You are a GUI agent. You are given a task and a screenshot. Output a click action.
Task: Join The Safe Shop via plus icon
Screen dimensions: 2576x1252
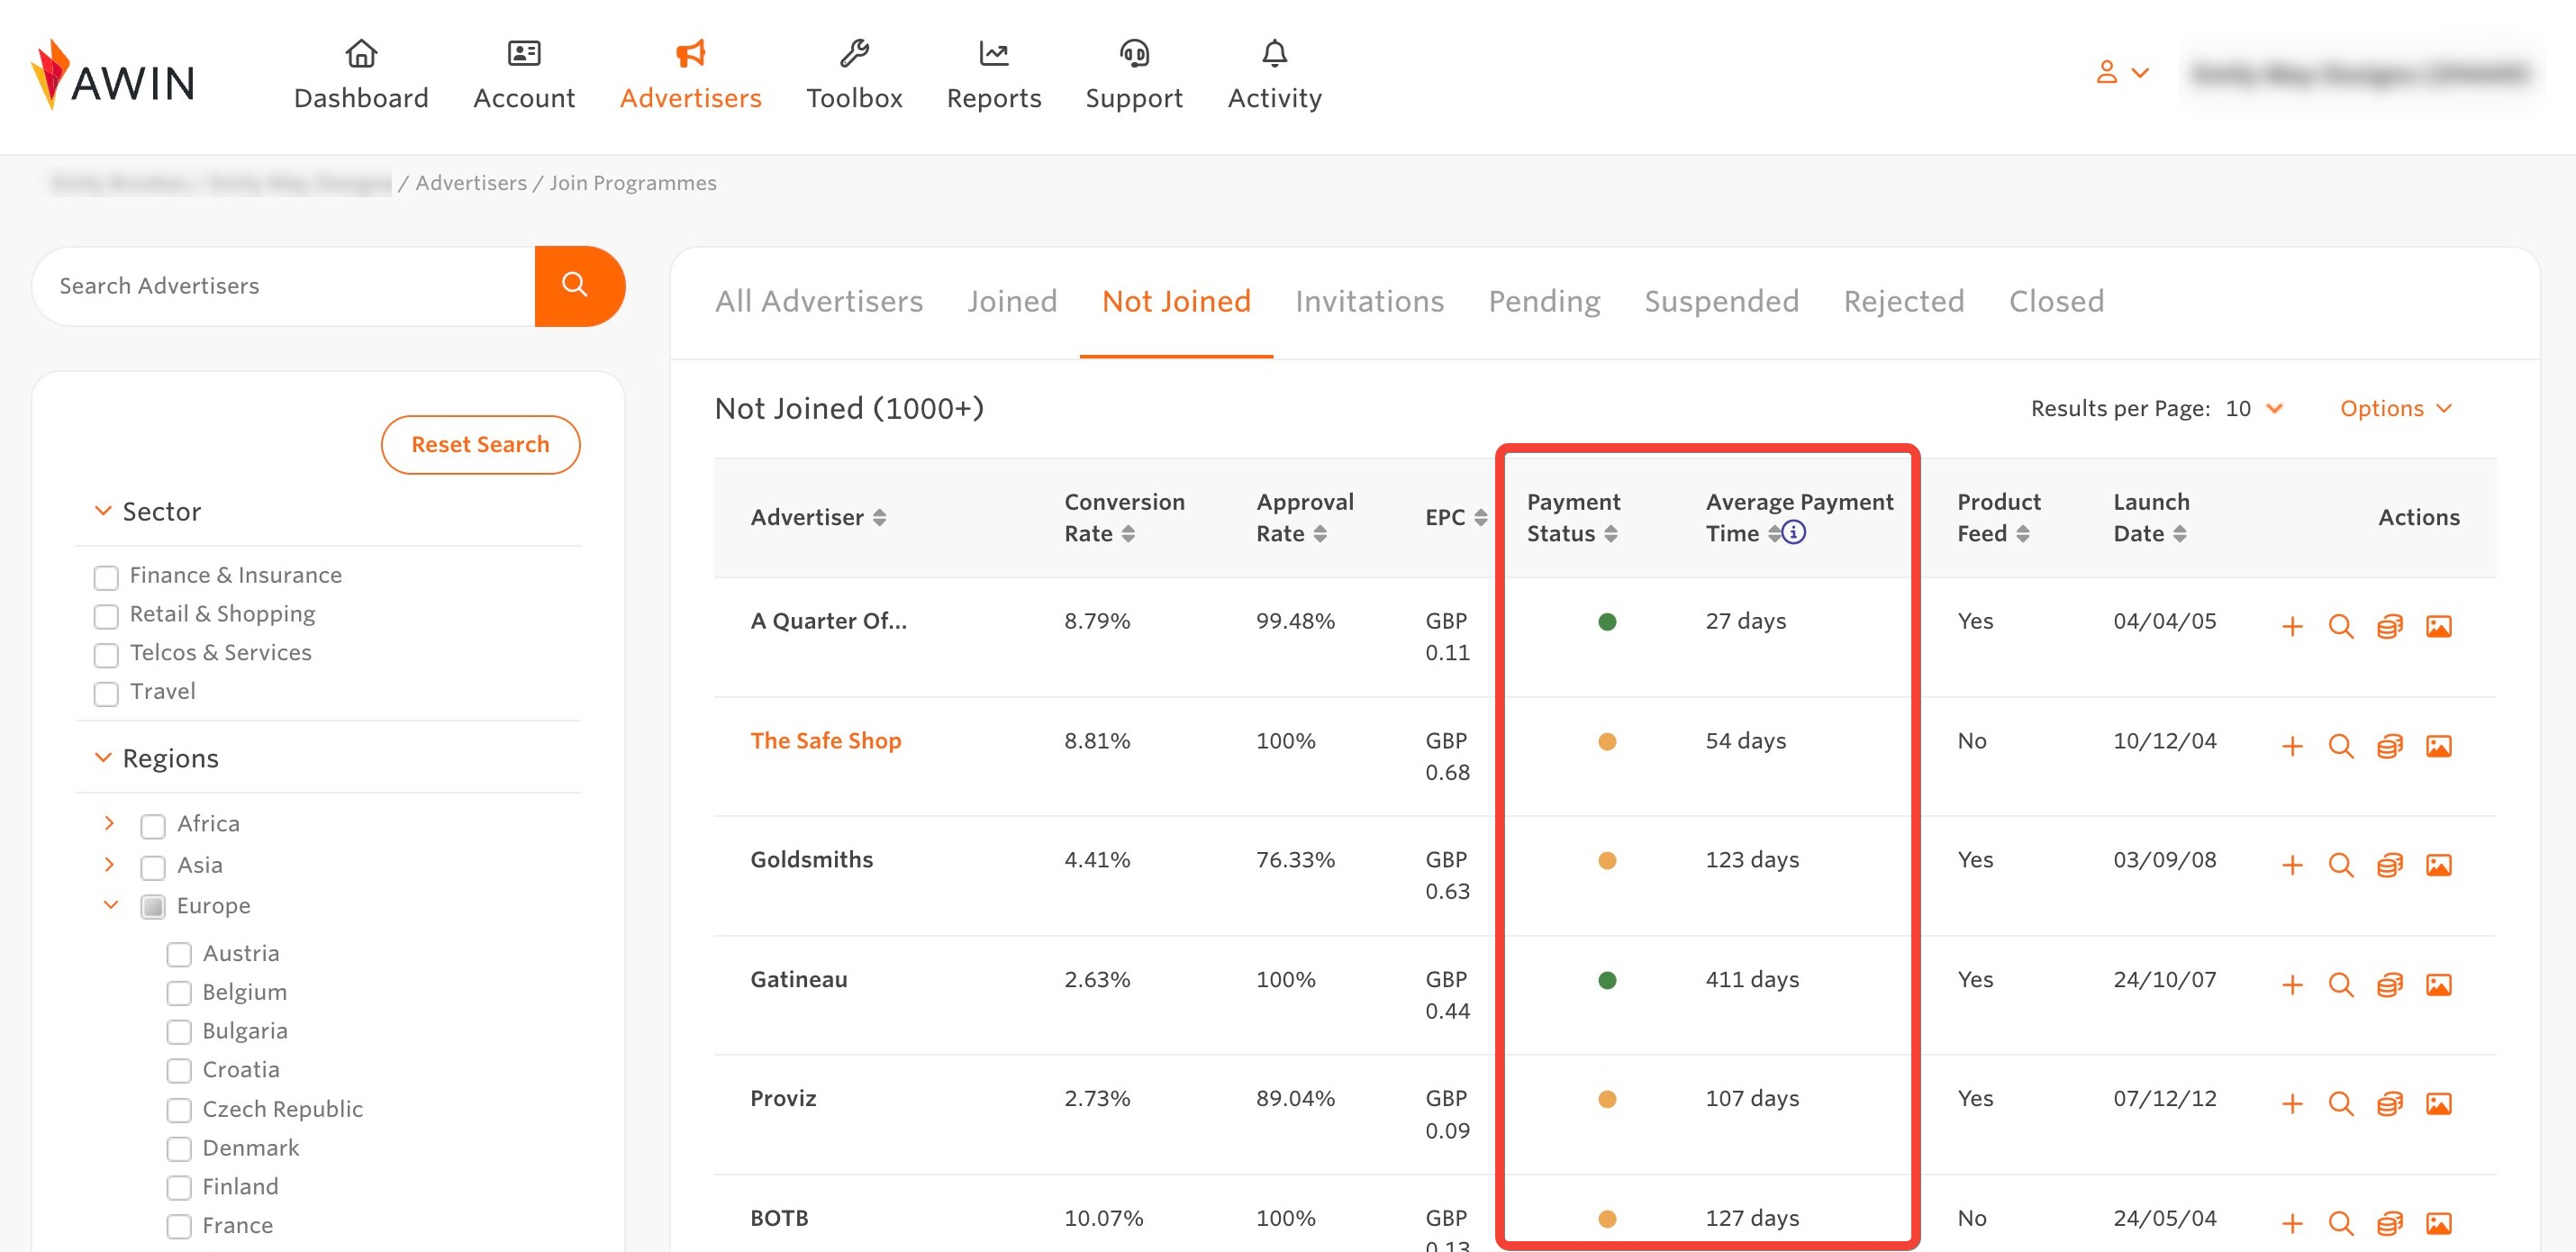pos(2291,746)
